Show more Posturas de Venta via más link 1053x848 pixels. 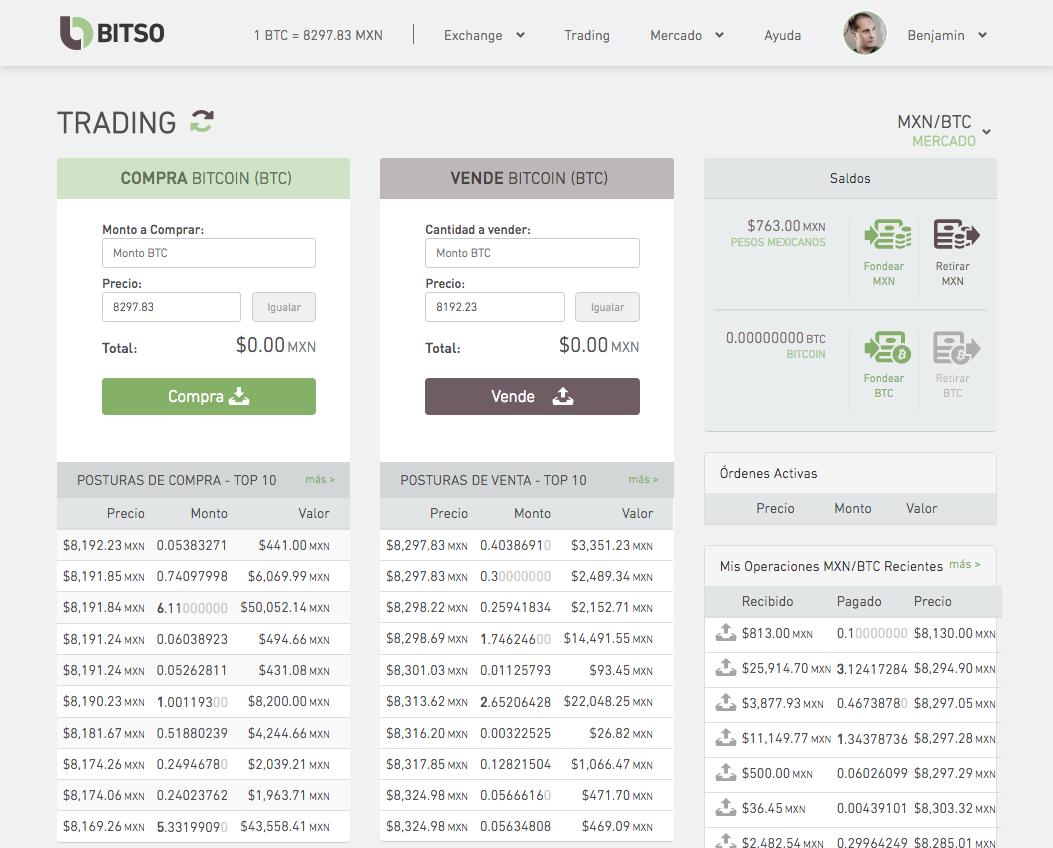pyautogui.click(x=643, y=480)
